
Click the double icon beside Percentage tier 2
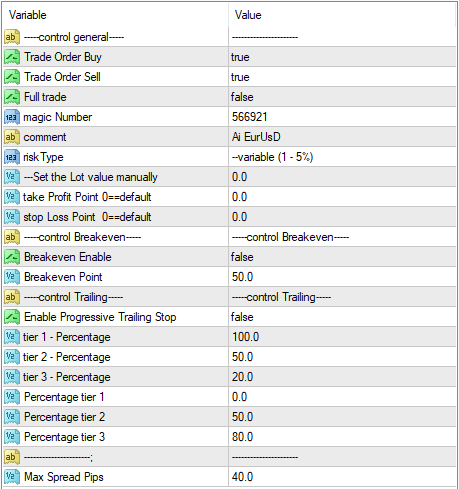pos(12,417)
